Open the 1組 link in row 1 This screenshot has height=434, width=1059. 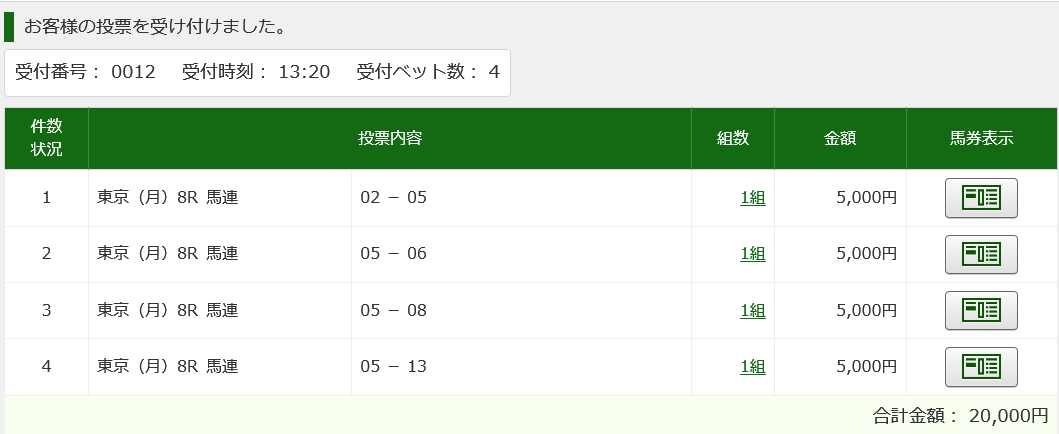pos(752,198)
